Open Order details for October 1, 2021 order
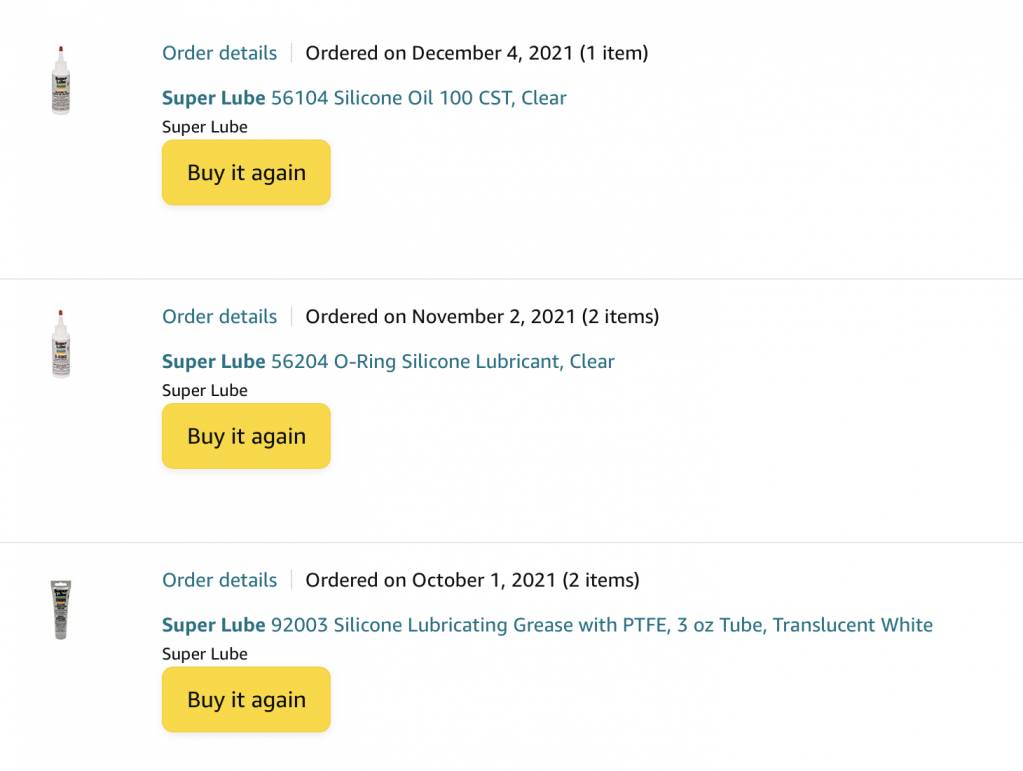The image size is (1023, 771). coord(219,580)
